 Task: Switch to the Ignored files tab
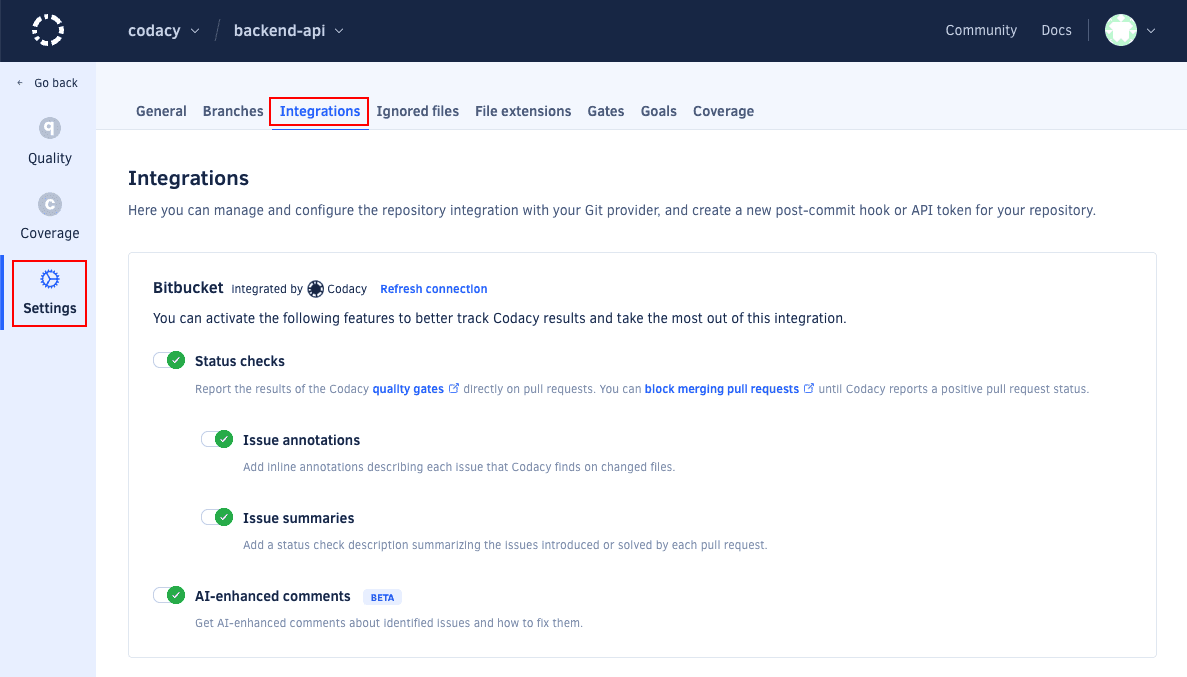(x=417, y=111)
